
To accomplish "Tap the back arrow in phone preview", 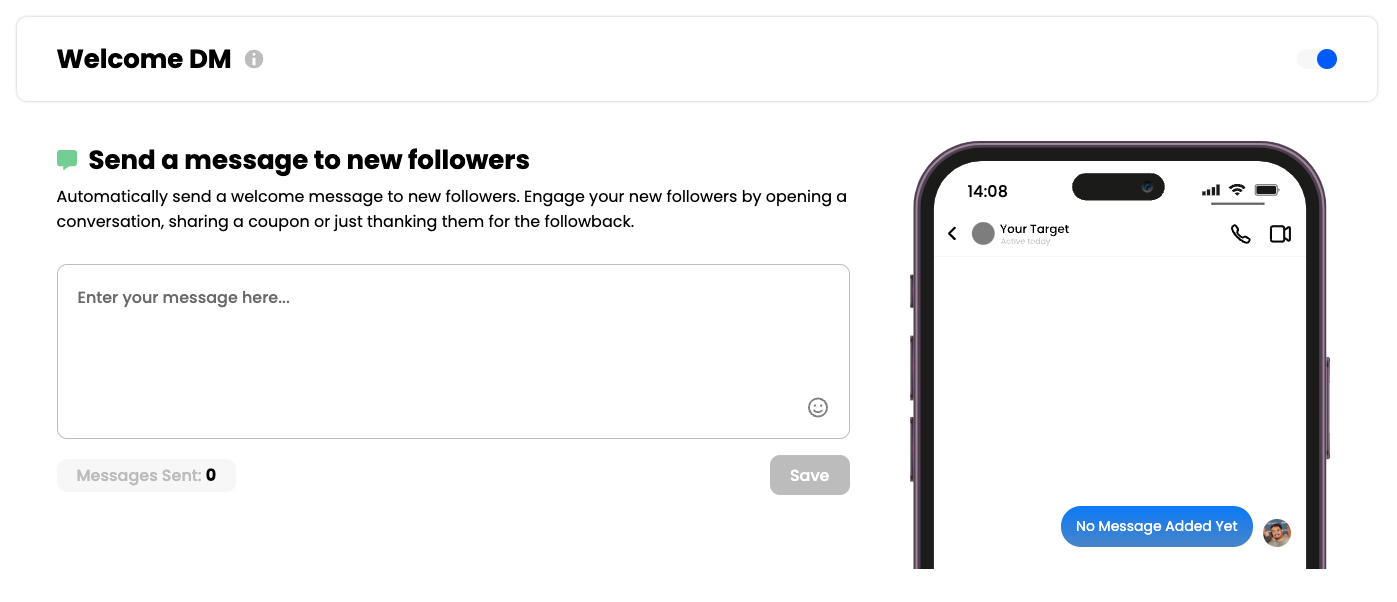I will [952, 234].
